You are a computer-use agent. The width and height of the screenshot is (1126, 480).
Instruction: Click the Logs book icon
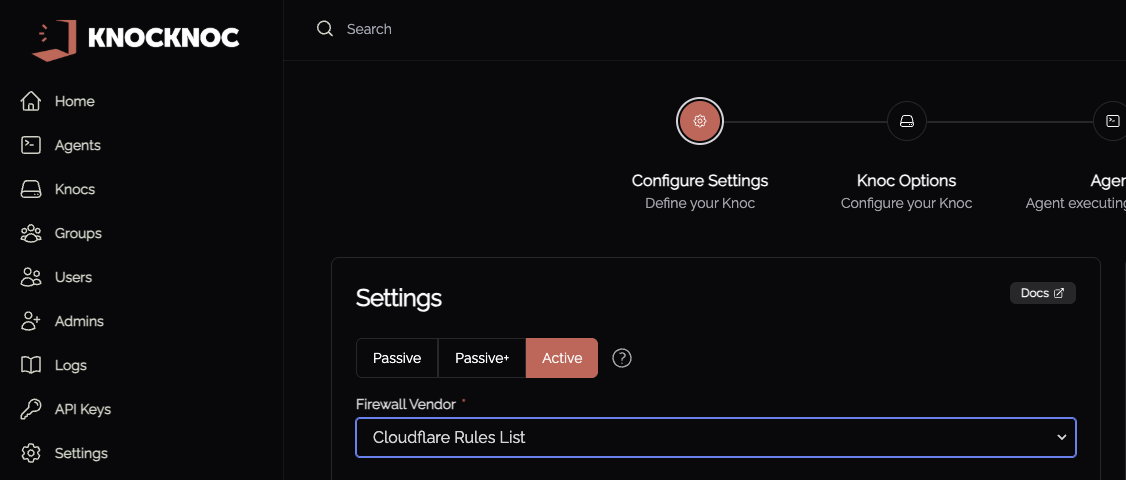31,365
